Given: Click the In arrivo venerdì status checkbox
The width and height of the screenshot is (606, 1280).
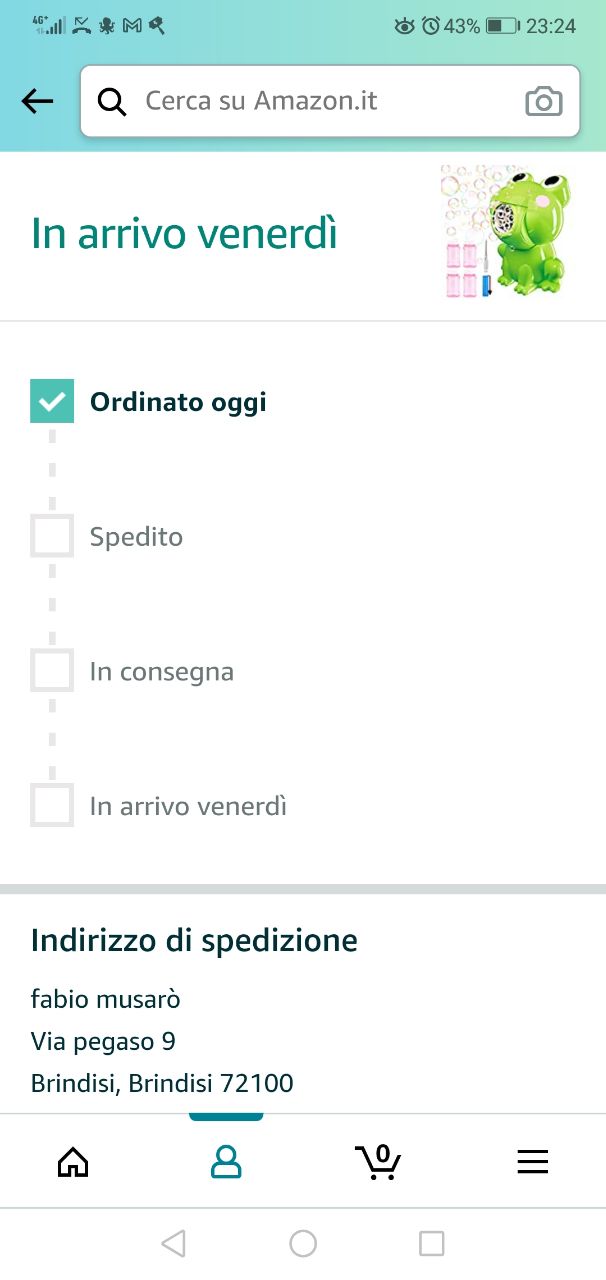Looking at the screenshot, I should coord(52,805).
